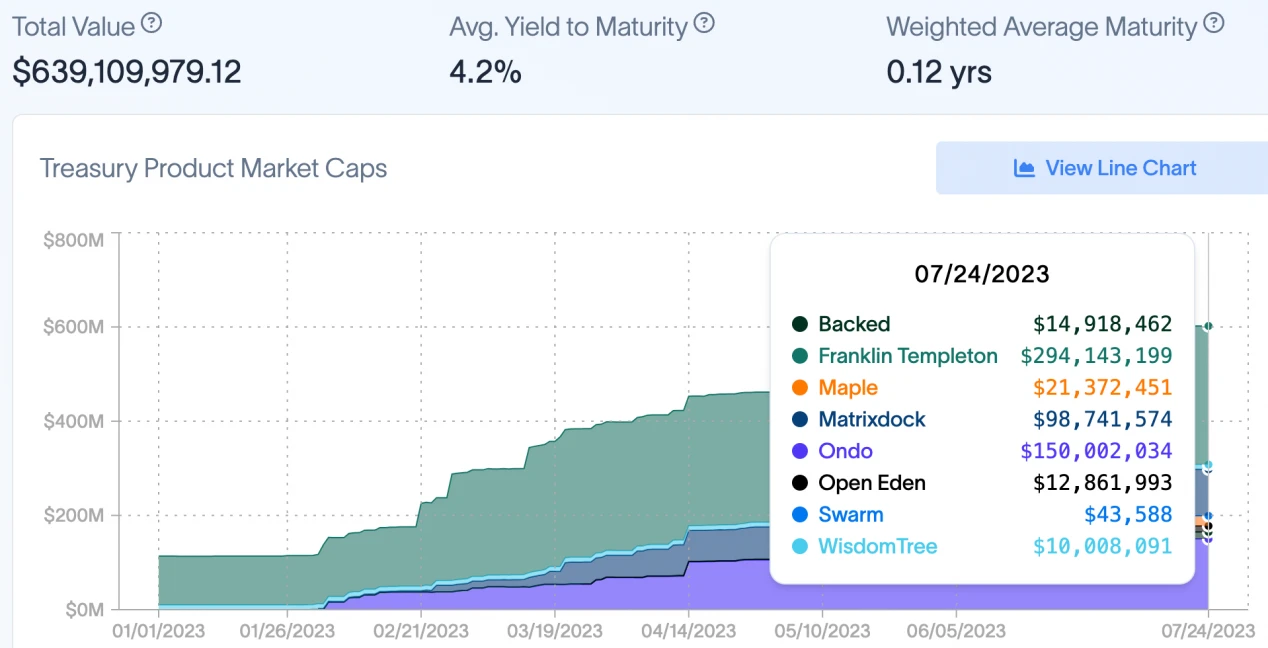Click the 01/01/2023 x-axis date label

click(x=159, y=631)
